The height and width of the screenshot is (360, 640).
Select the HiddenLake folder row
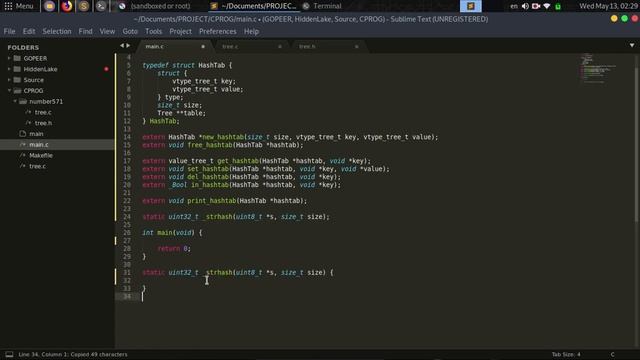pos(57,69)
